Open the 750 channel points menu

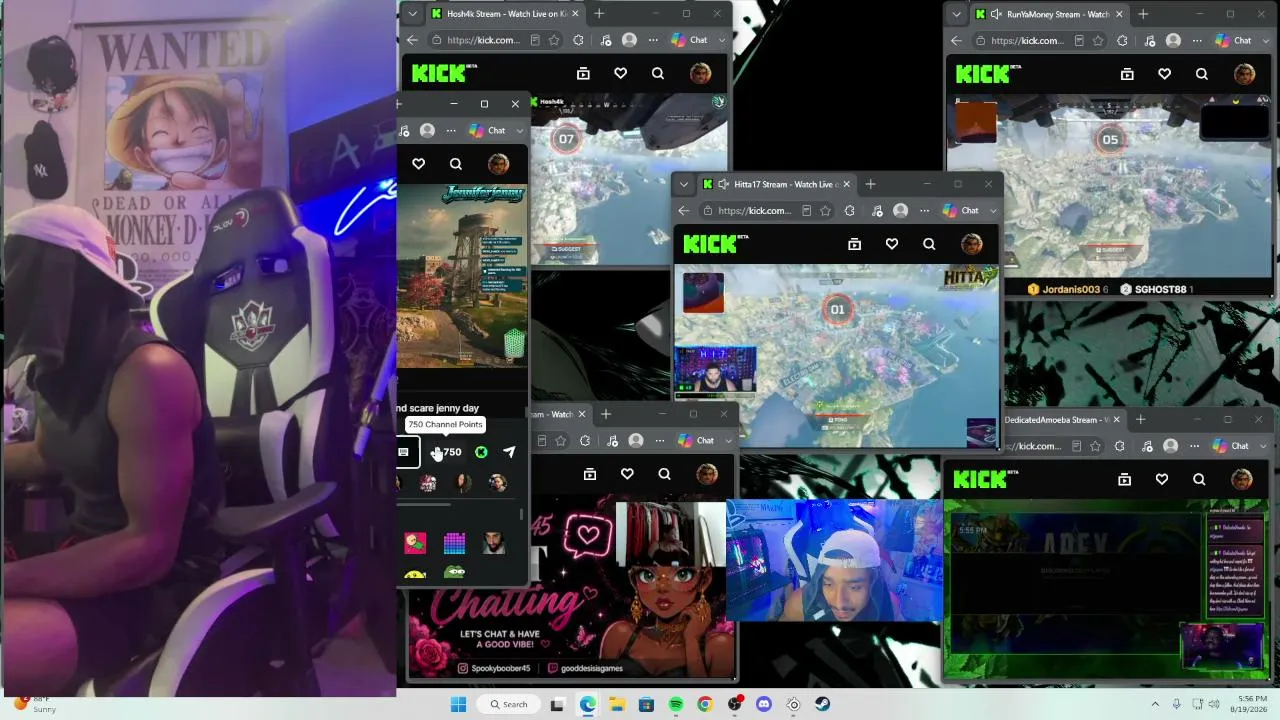pos(446,452)
